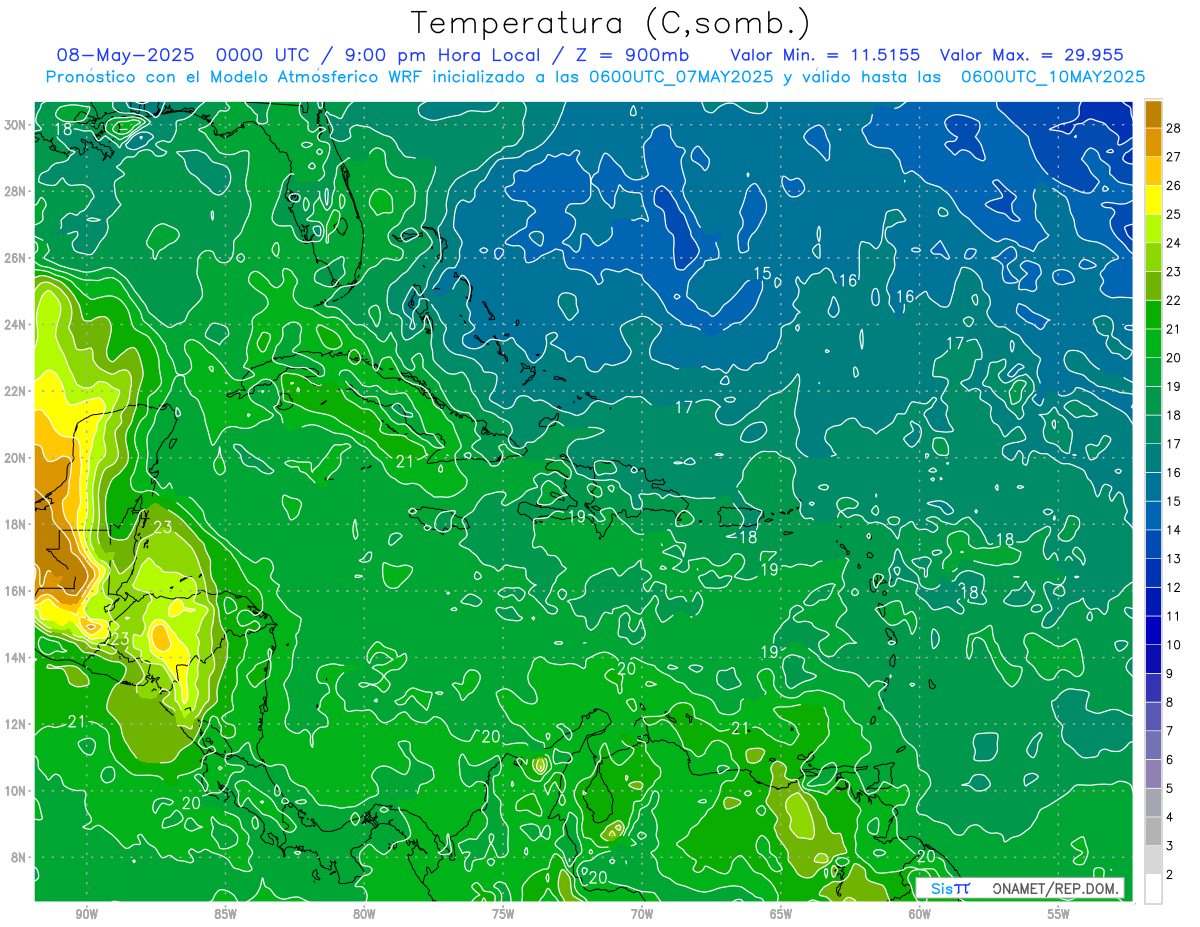Pick the colorbar segment between 14 and 15

coord(1153,515)
